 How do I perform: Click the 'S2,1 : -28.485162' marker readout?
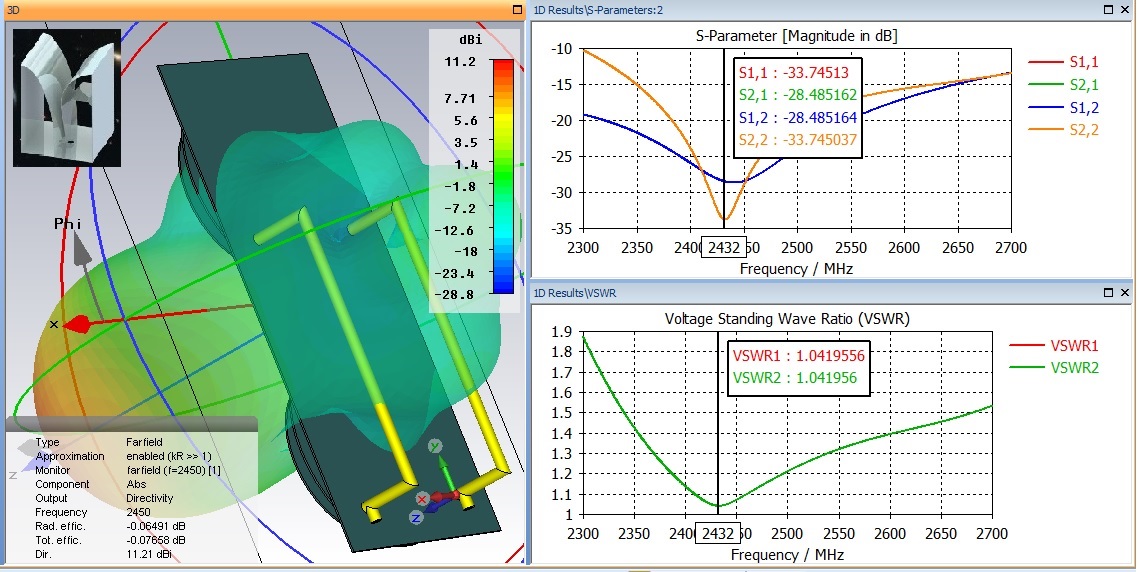[798, 95]
